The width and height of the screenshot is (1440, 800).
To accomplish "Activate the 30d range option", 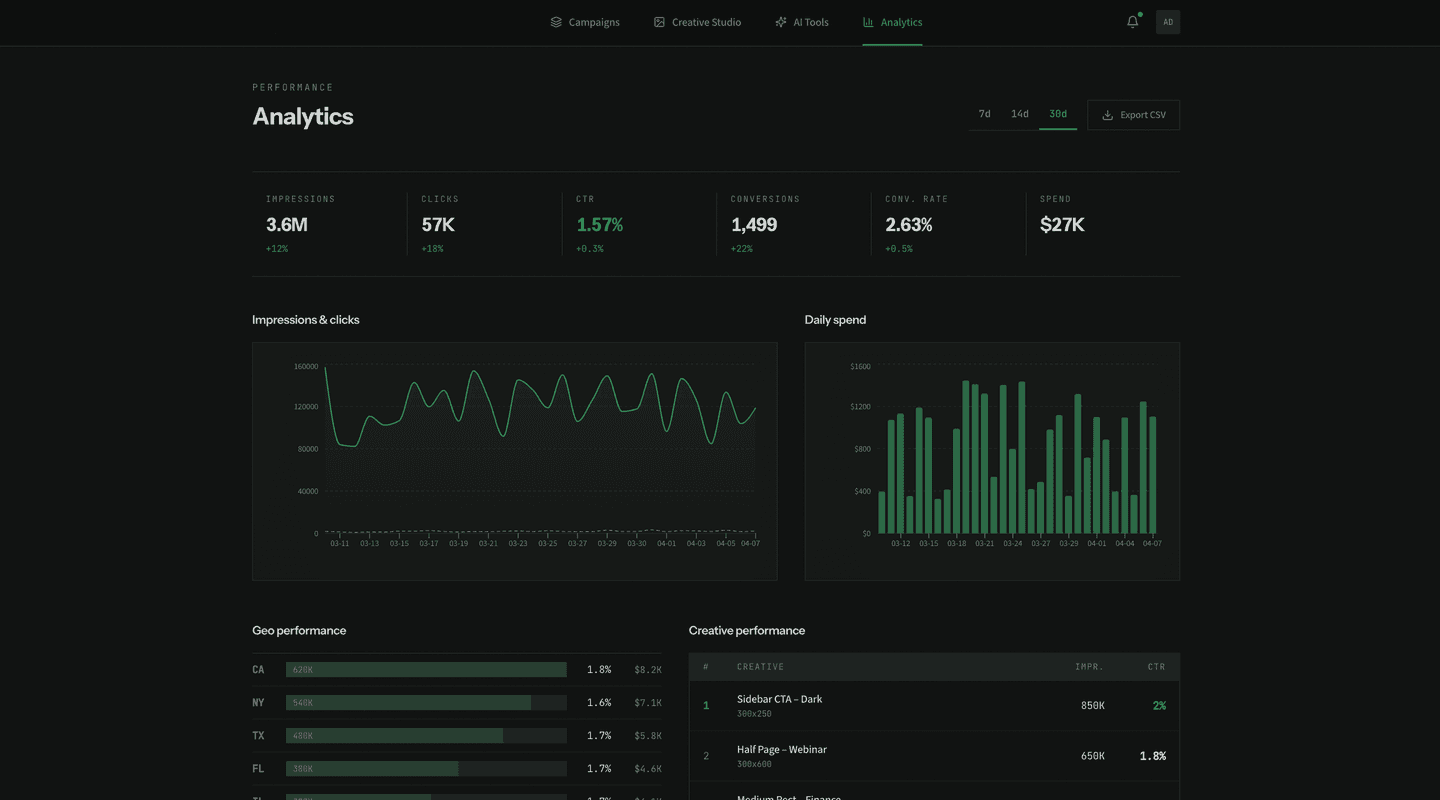I will [x=1057, y=114].
